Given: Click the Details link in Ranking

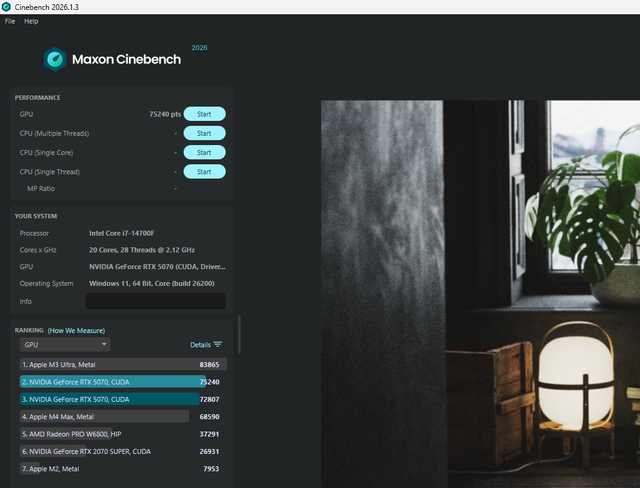Looking at the screenshot, I should click(x=200, y=345).
